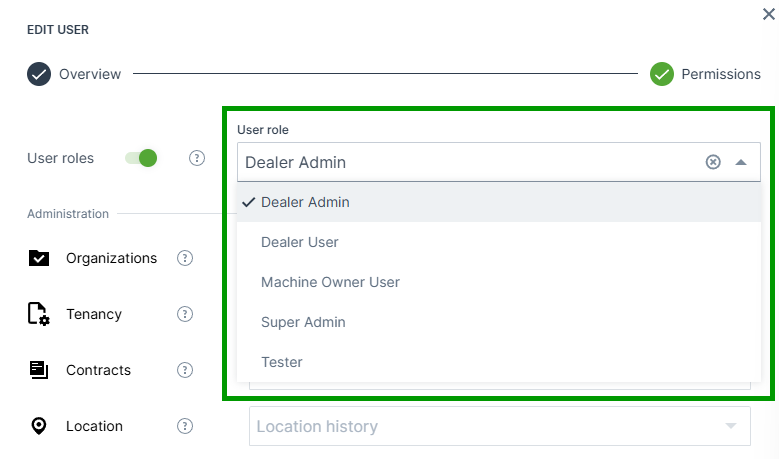Image resolution: width=779 pixels, height=459 pixels.
Task: Open help icon next to Contracts
Action: pos(185,370)
